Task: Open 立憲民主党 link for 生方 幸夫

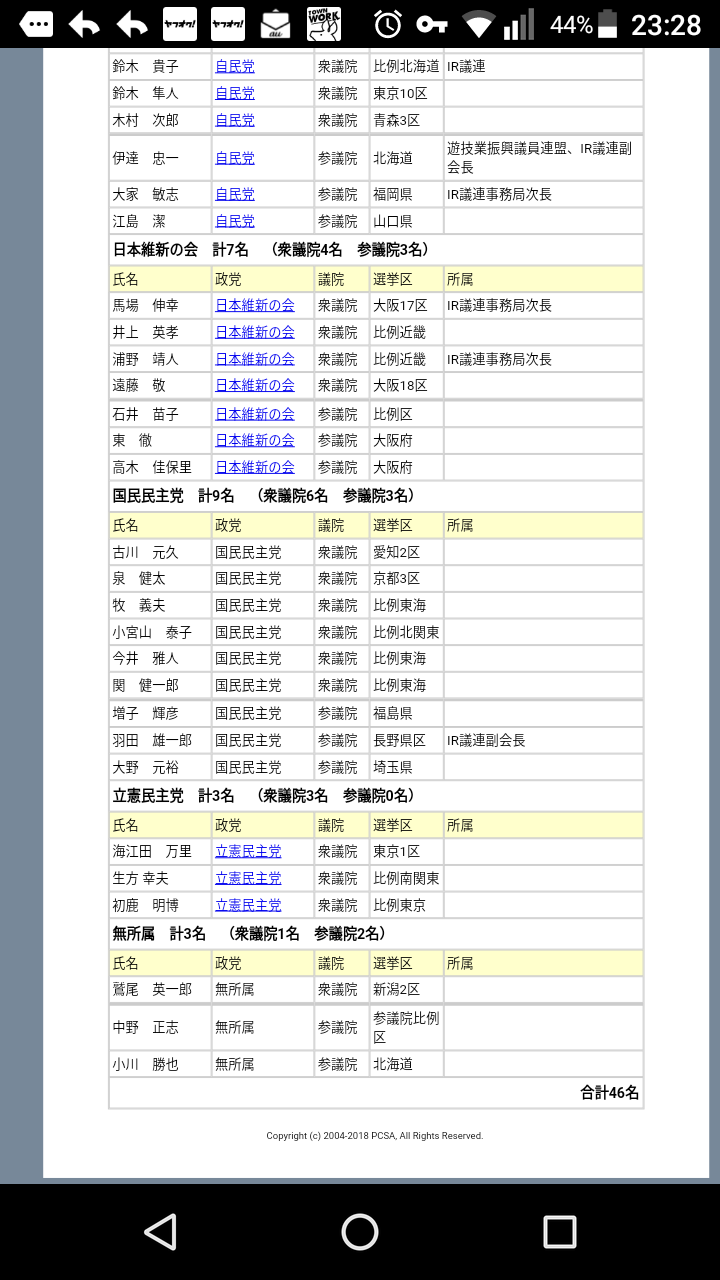Action: (x=248, y=879)
